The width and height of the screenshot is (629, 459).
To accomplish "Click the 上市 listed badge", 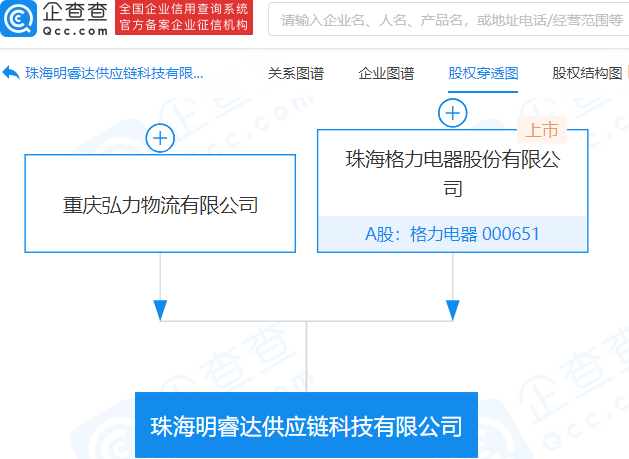I will click(542, 130).
